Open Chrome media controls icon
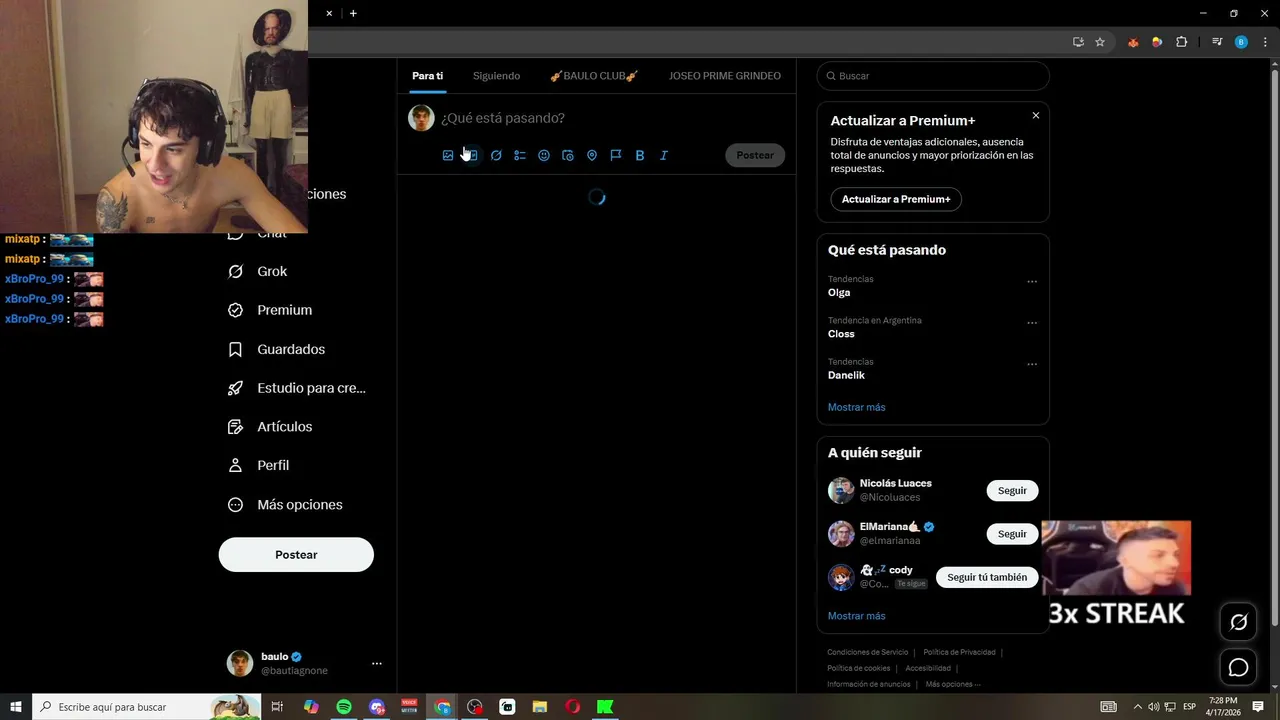Image resolution: width=1280 pixels, height=720 pixels. coord(1217,42)
